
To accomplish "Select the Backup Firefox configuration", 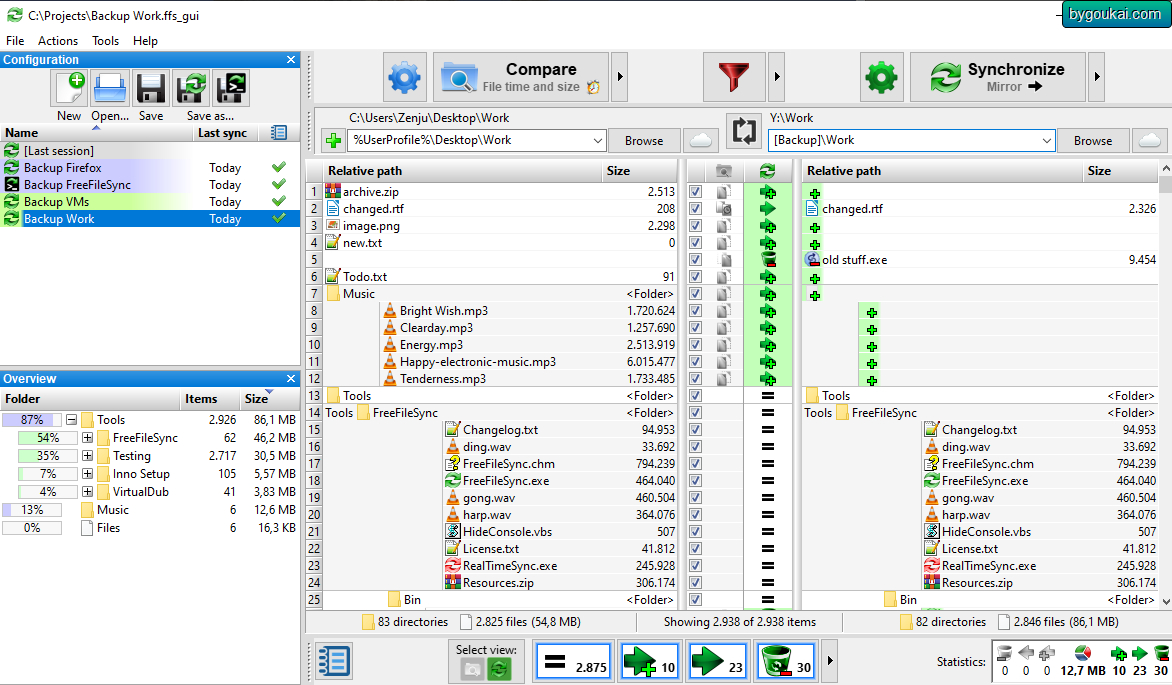I will click(x=149, y=168).
